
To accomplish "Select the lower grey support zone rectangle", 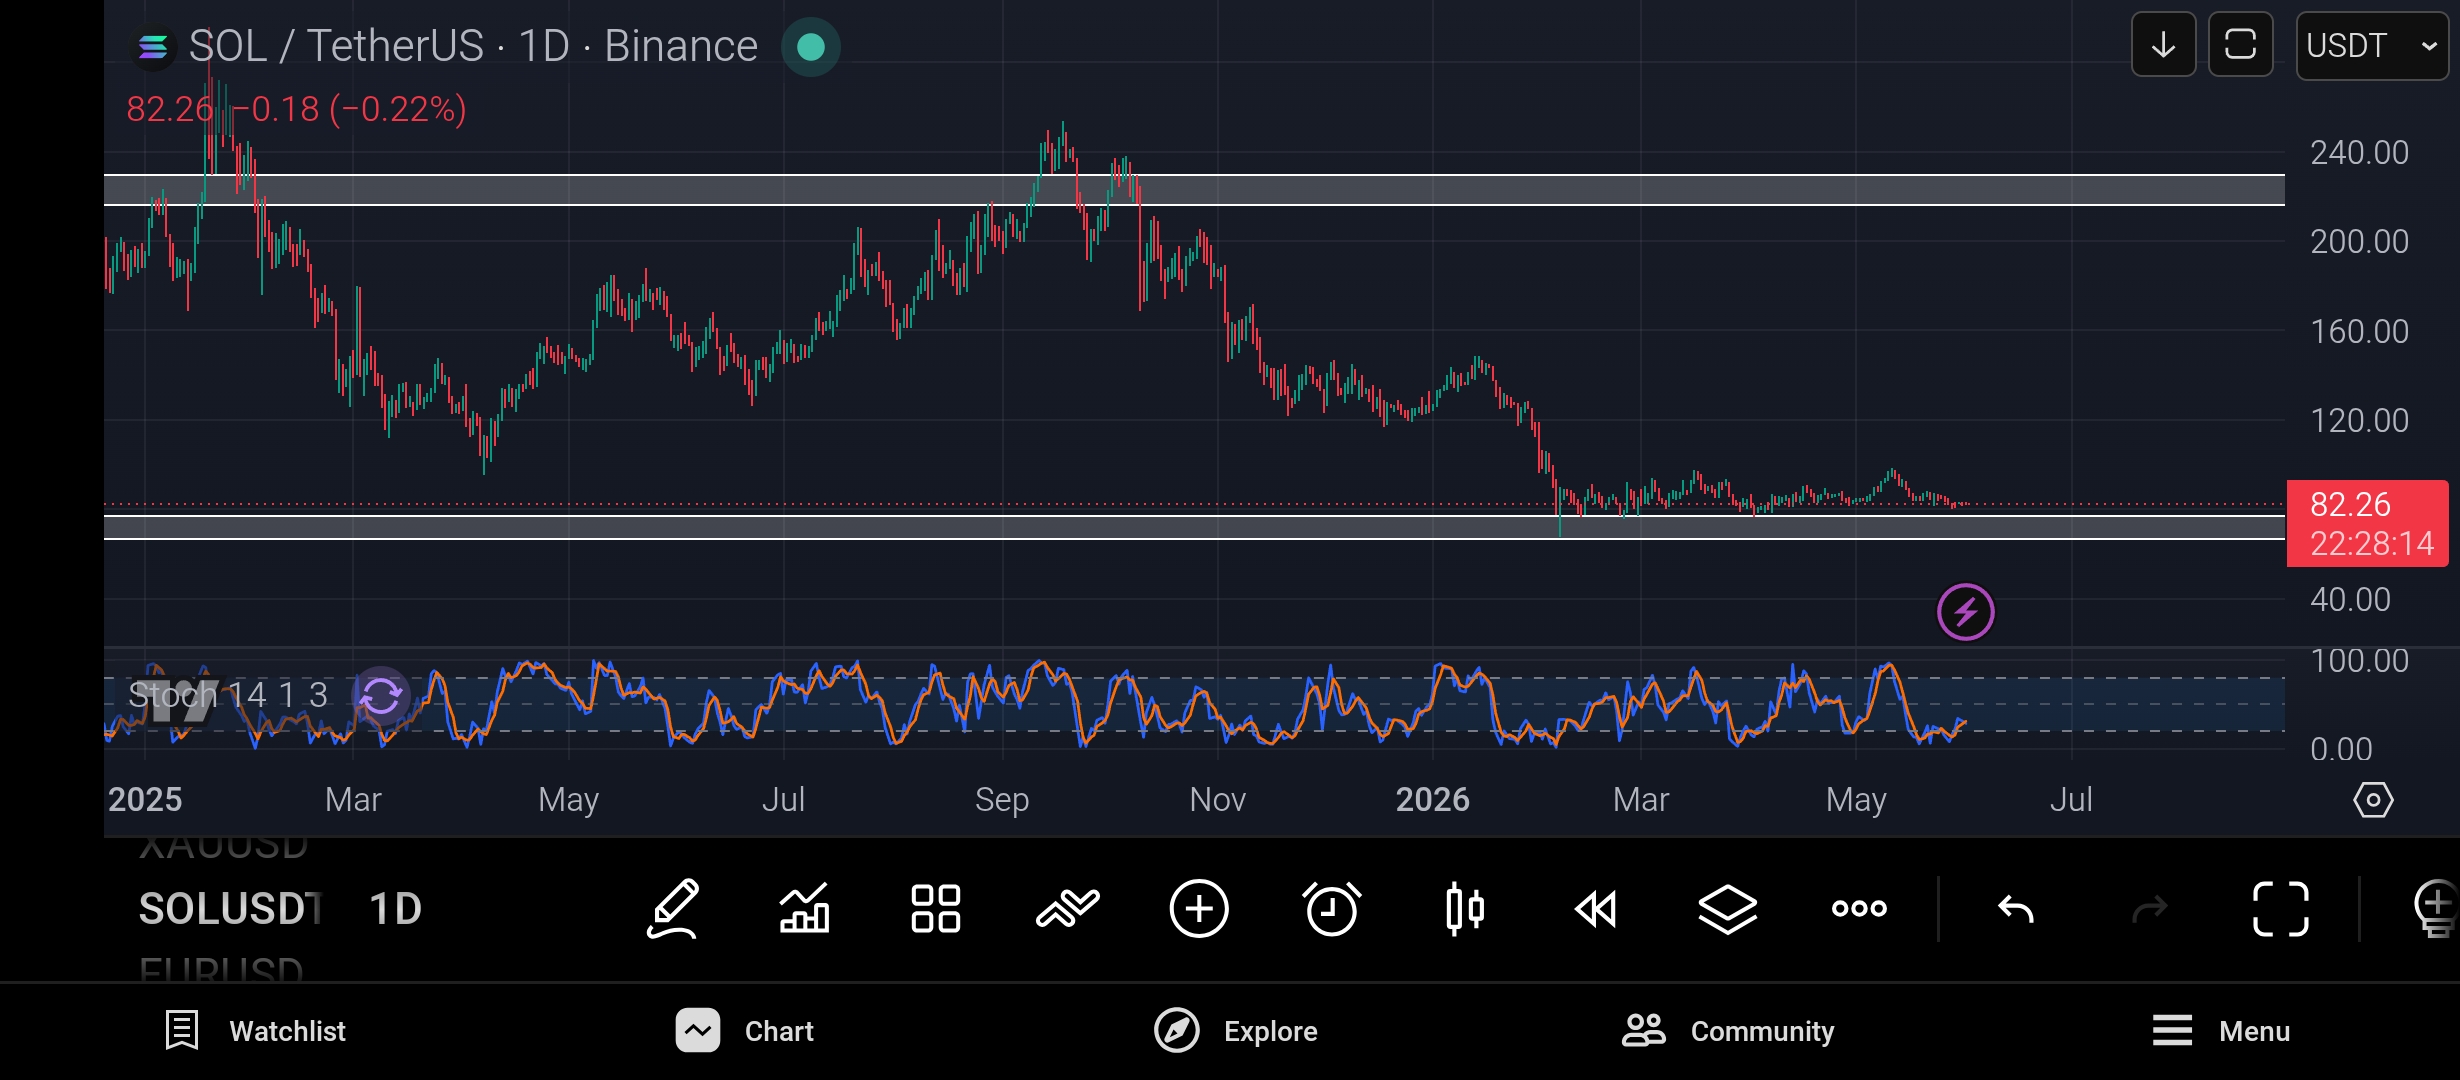I will [x=1194, y=527].
